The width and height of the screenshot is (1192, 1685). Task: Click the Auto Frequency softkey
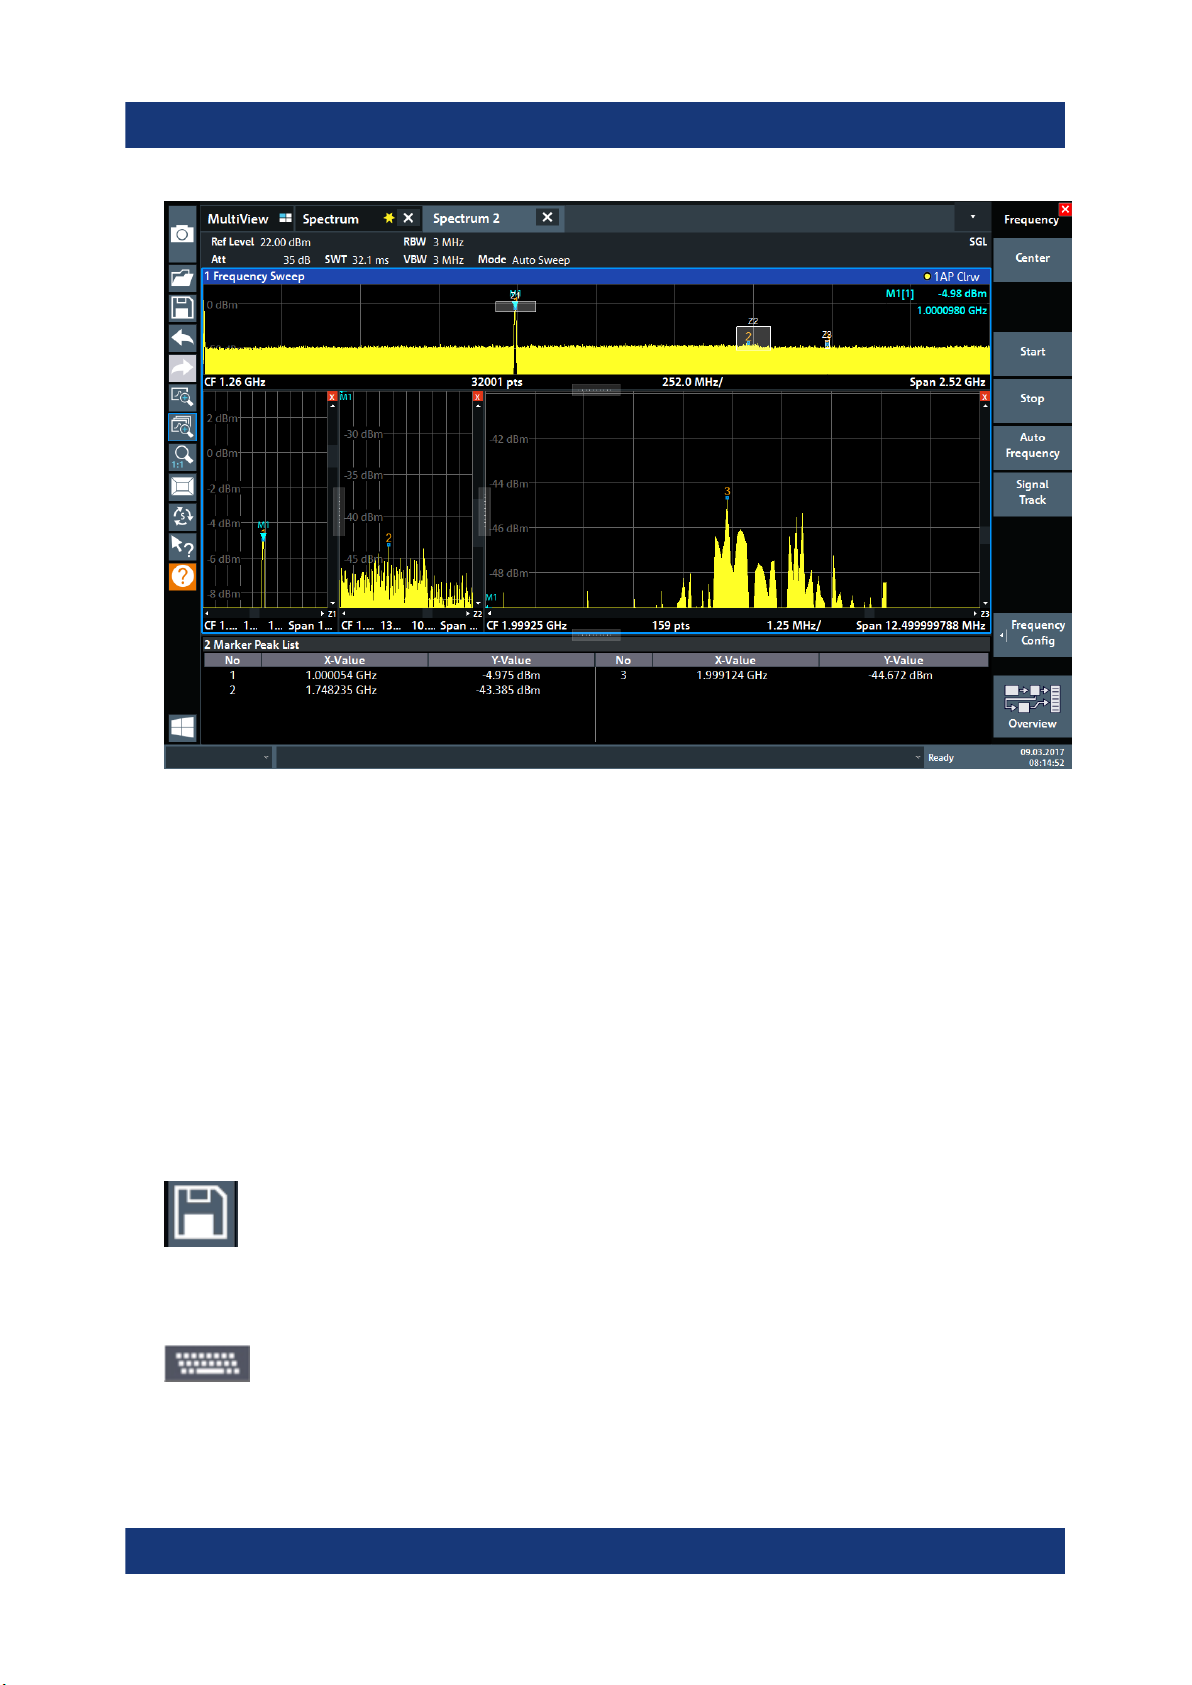click(1032, 446)
